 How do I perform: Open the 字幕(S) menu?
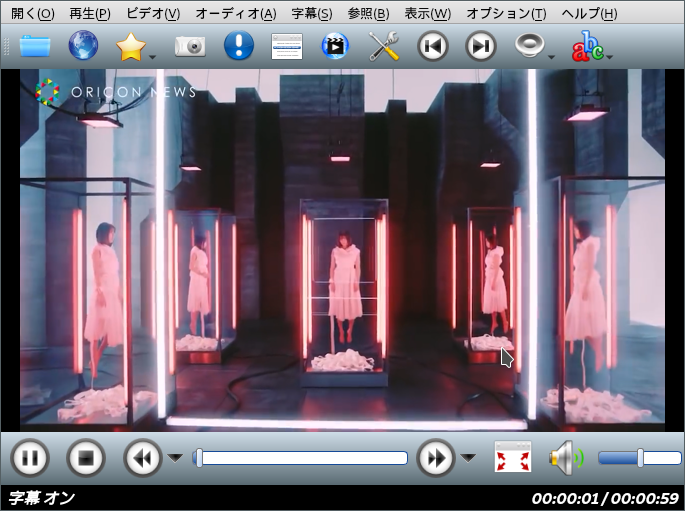[x=312, y=14]
